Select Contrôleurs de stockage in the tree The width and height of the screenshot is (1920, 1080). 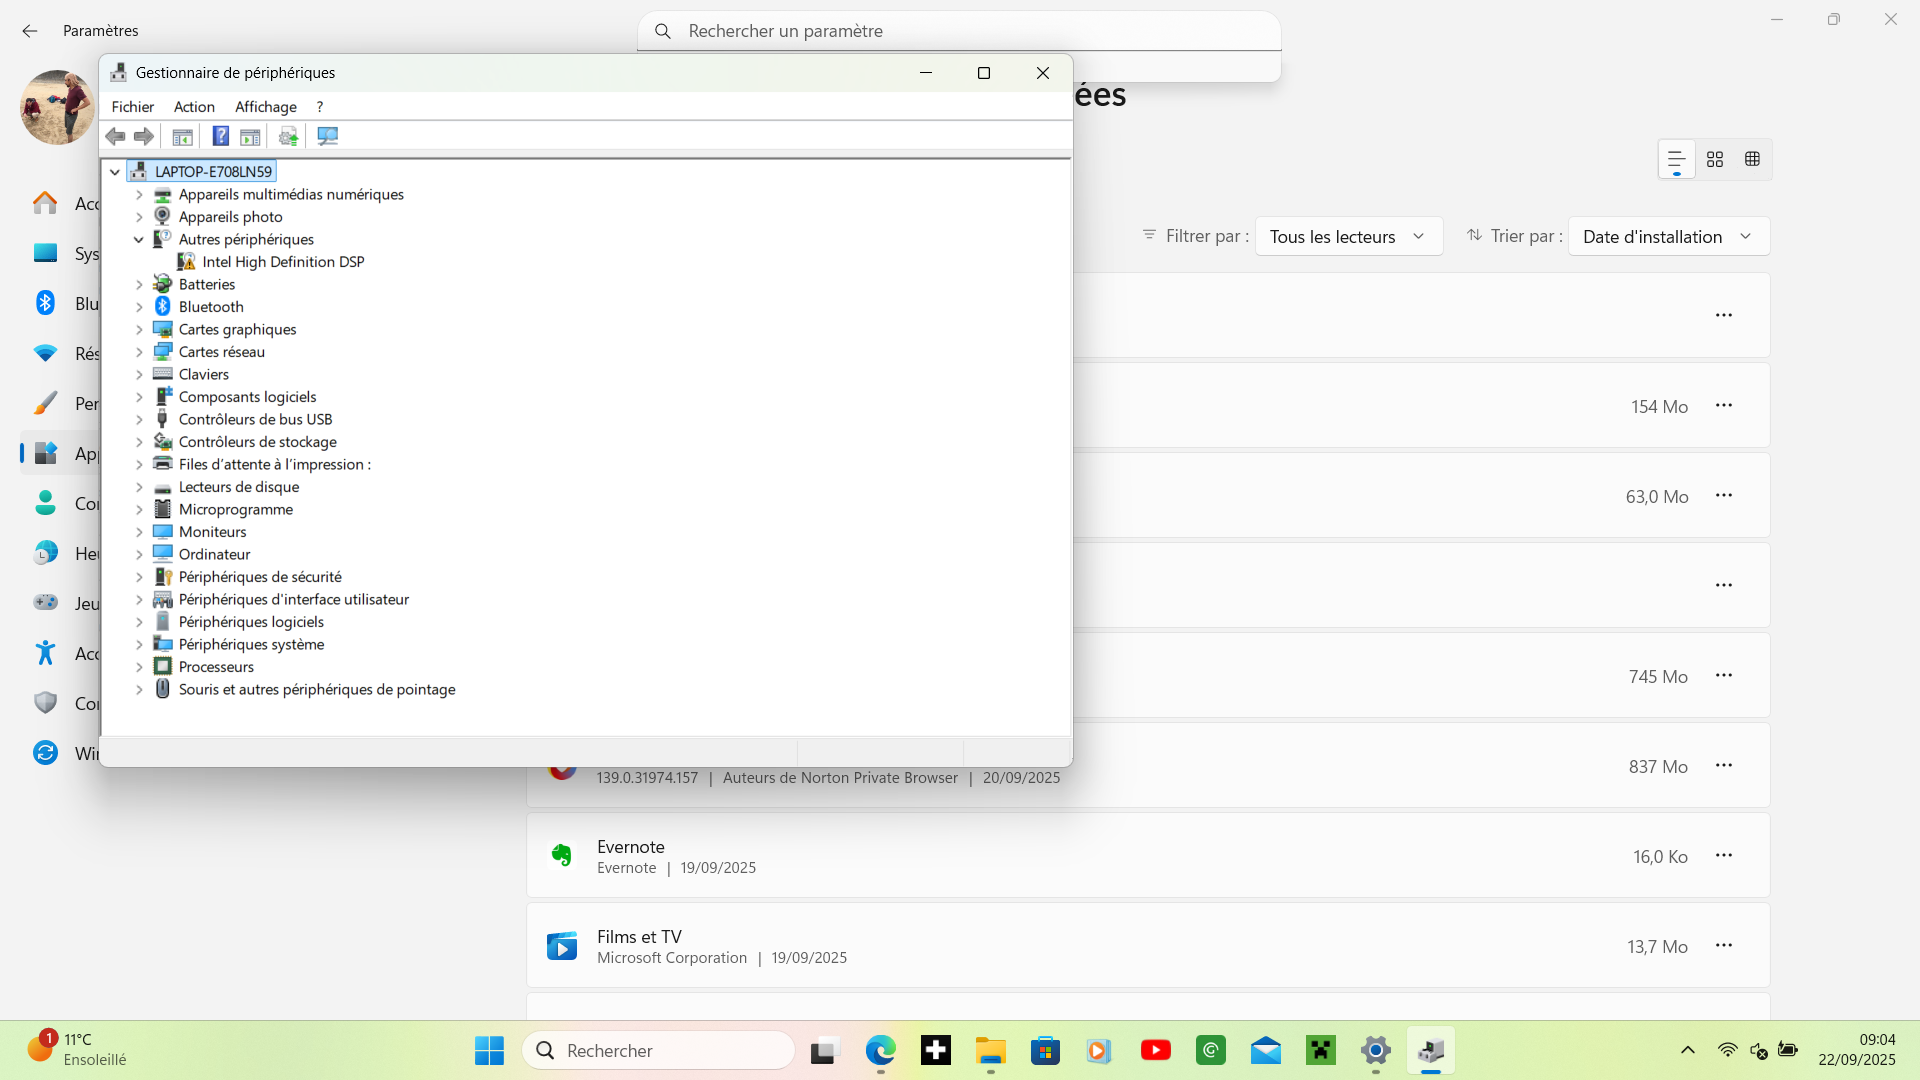coord(257,442)
